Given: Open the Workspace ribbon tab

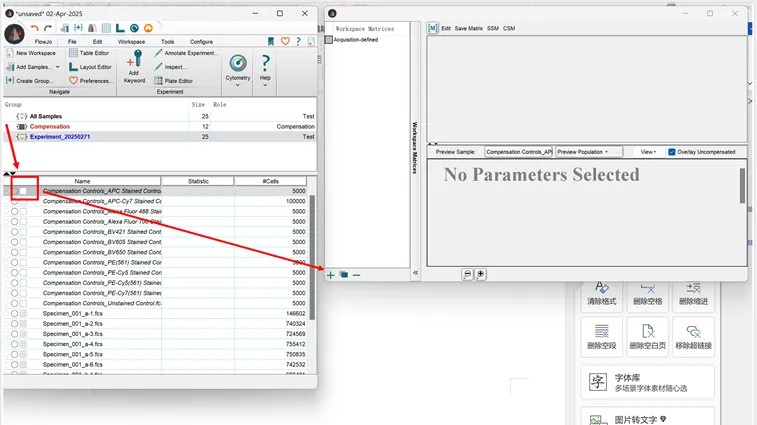Looking at the screenshot, I should 131,41.
